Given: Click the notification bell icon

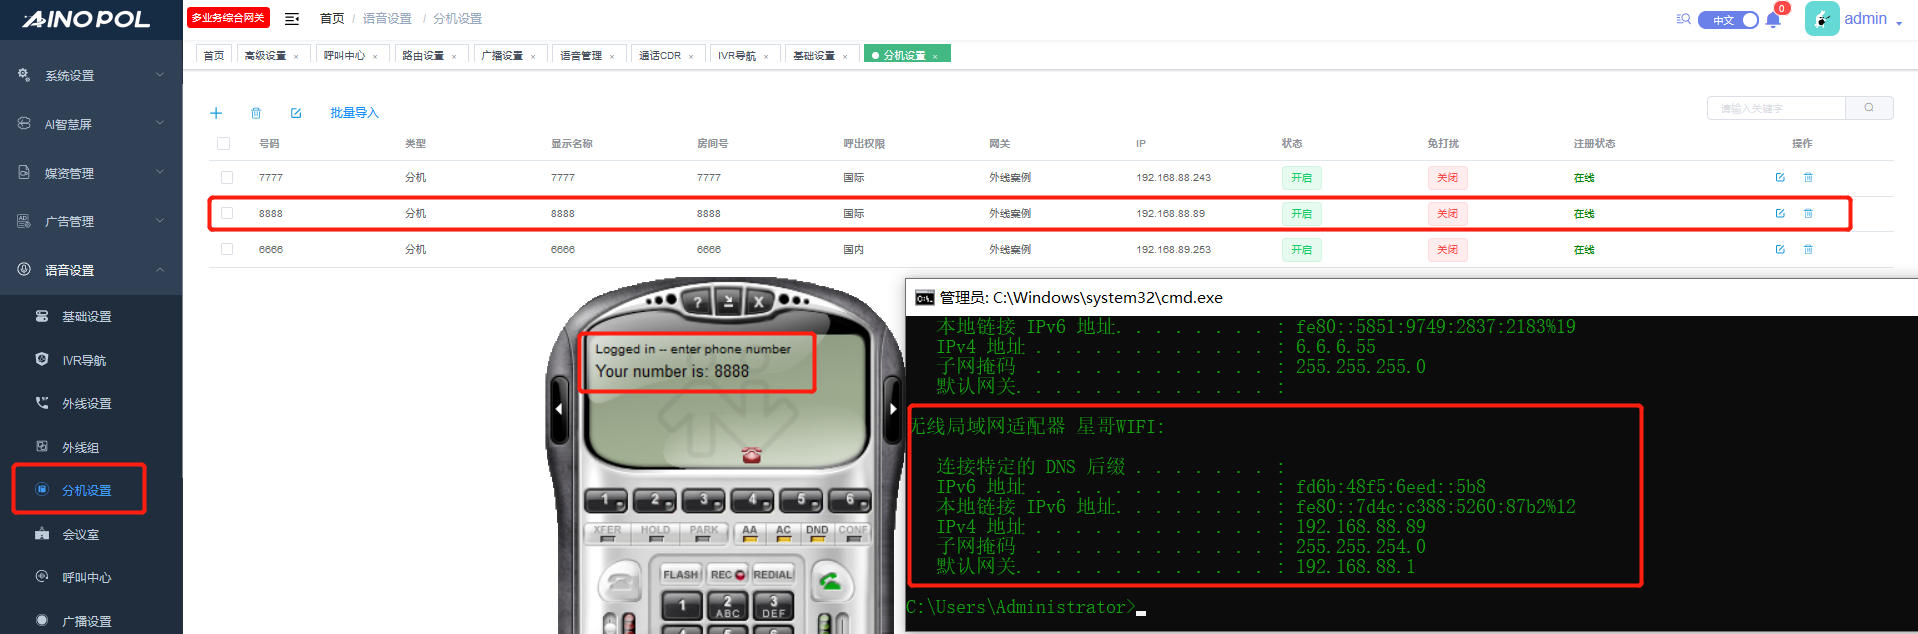Looking at the screenshot, I should [x=1773, y=20].
